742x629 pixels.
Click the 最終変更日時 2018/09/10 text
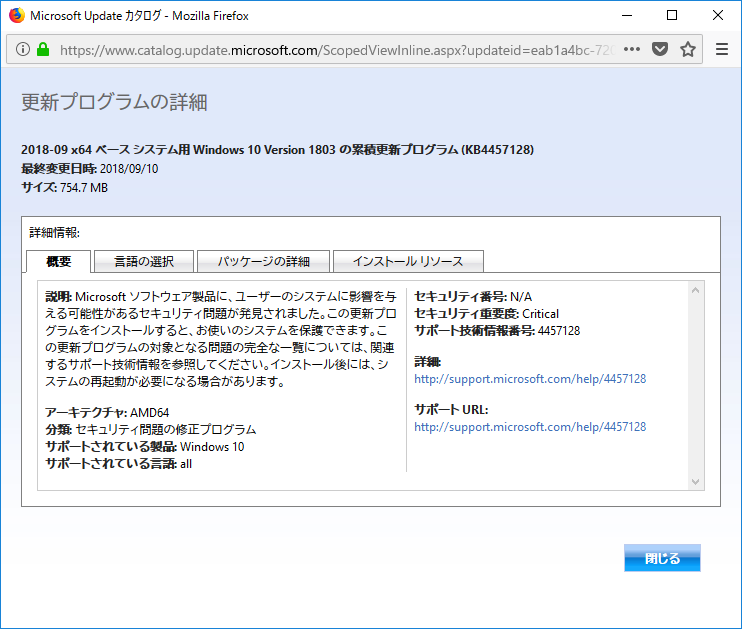[x=89, y=168]
